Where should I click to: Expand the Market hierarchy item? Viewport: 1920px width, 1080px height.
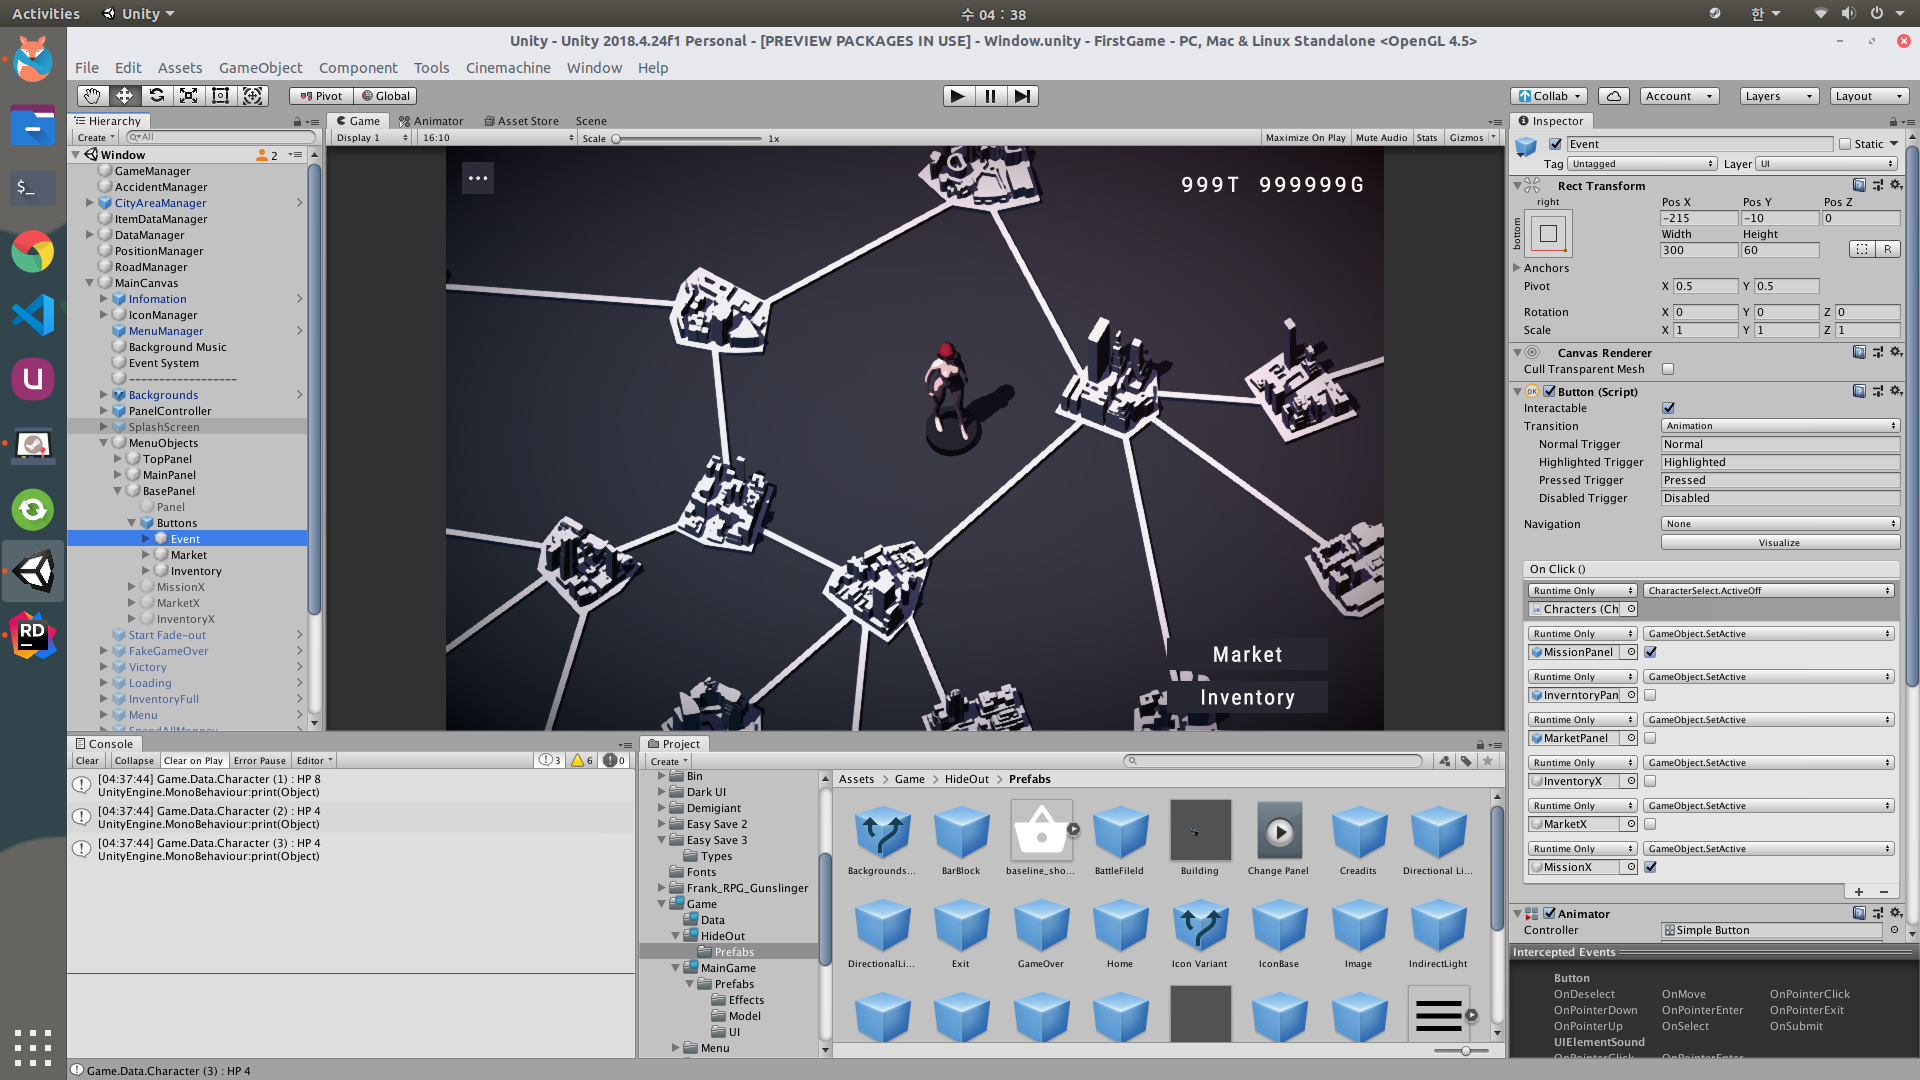point(145,555)
